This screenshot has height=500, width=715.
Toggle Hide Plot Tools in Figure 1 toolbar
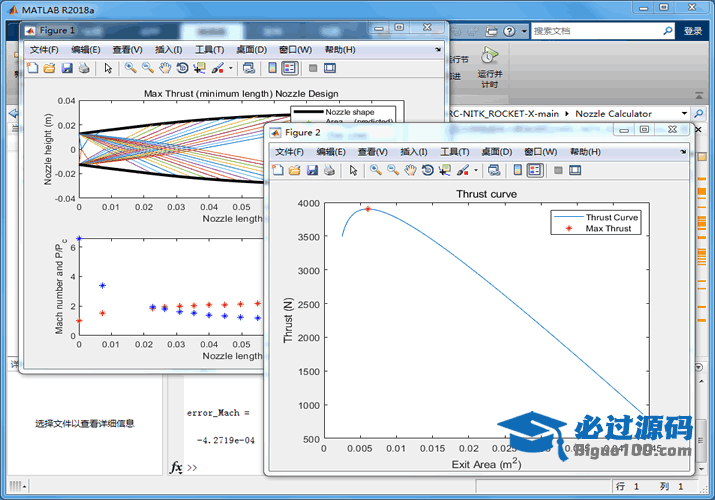313,68
